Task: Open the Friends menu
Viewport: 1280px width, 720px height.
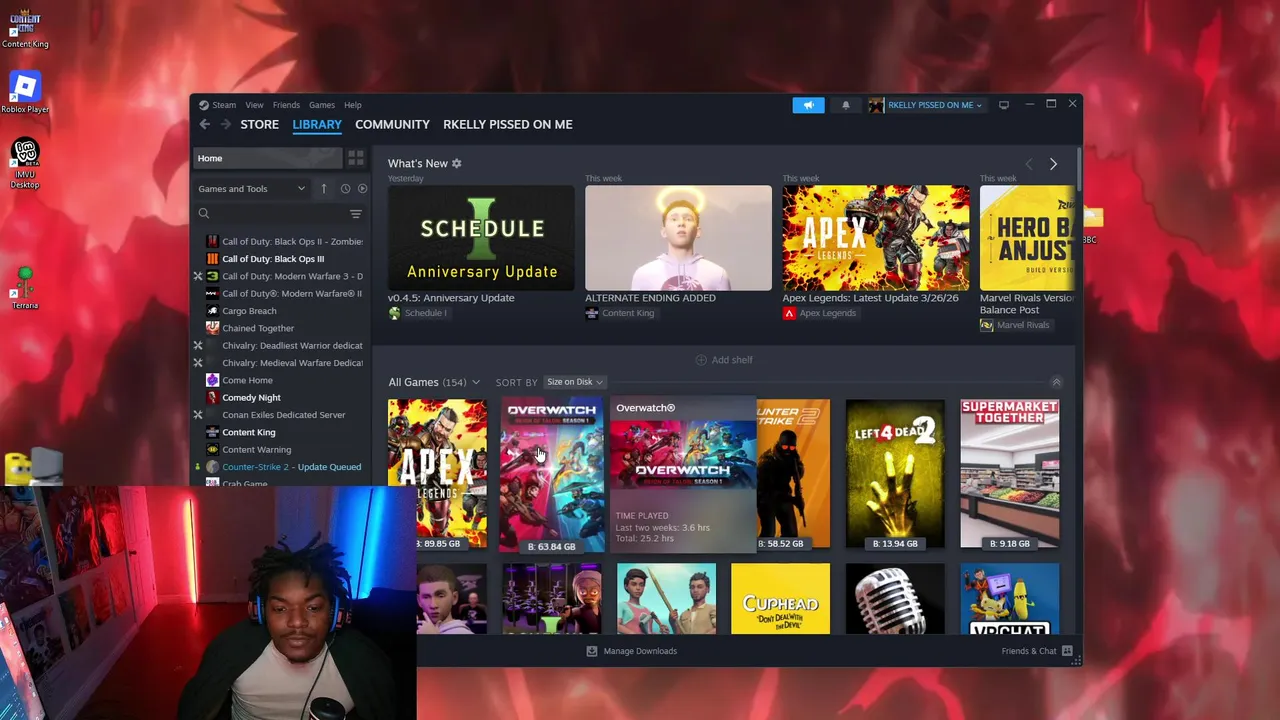Action: (286, 105)
